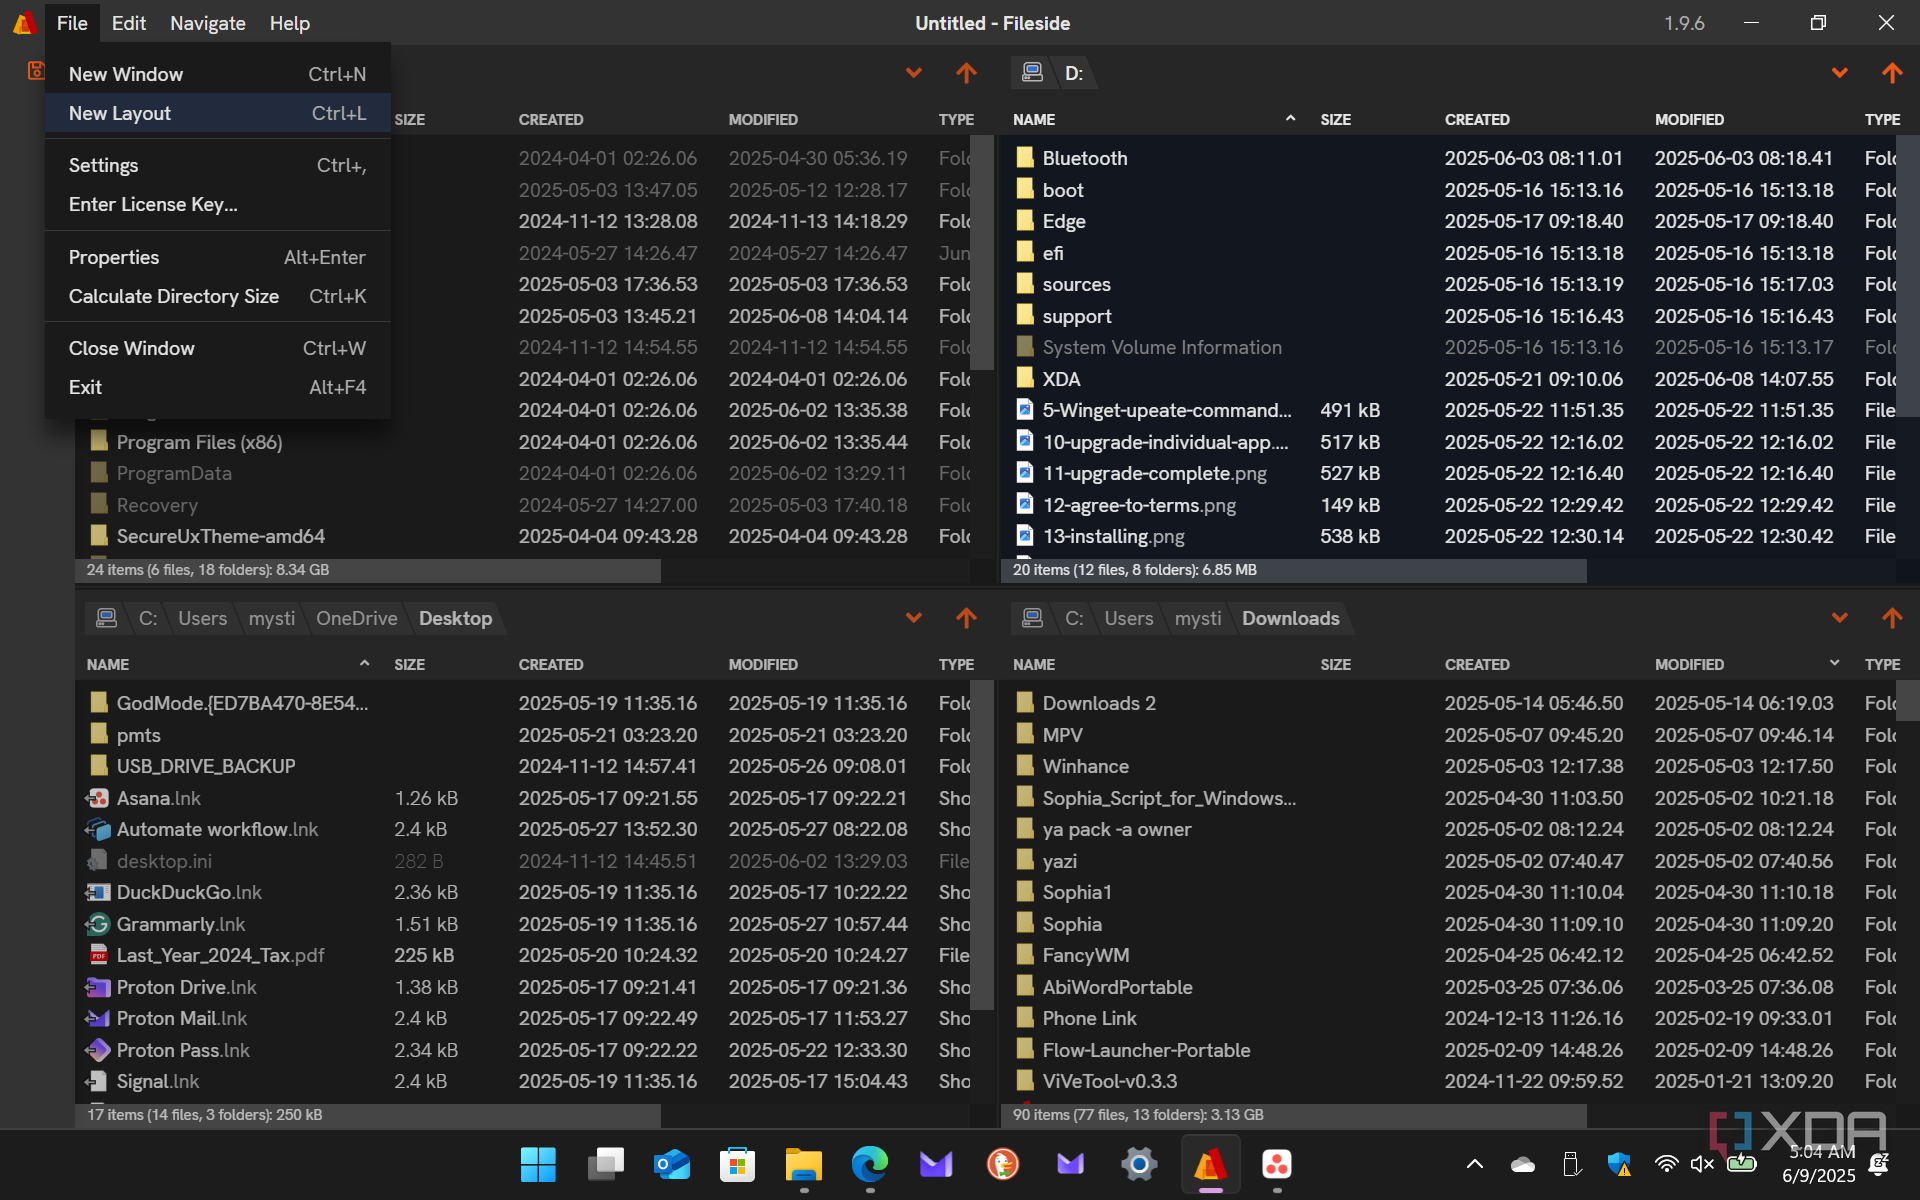Open File Explorer from the taskbar
Image resolution: width=1920 pixels, height=1200 pixels.
804,1164
